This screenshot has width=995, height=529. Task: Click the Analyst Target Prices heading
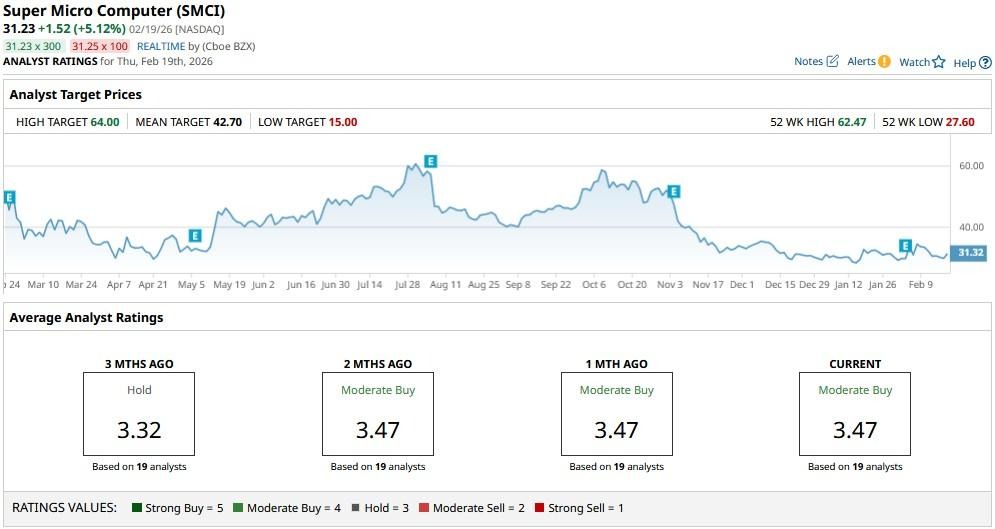[x=76, y=95]
